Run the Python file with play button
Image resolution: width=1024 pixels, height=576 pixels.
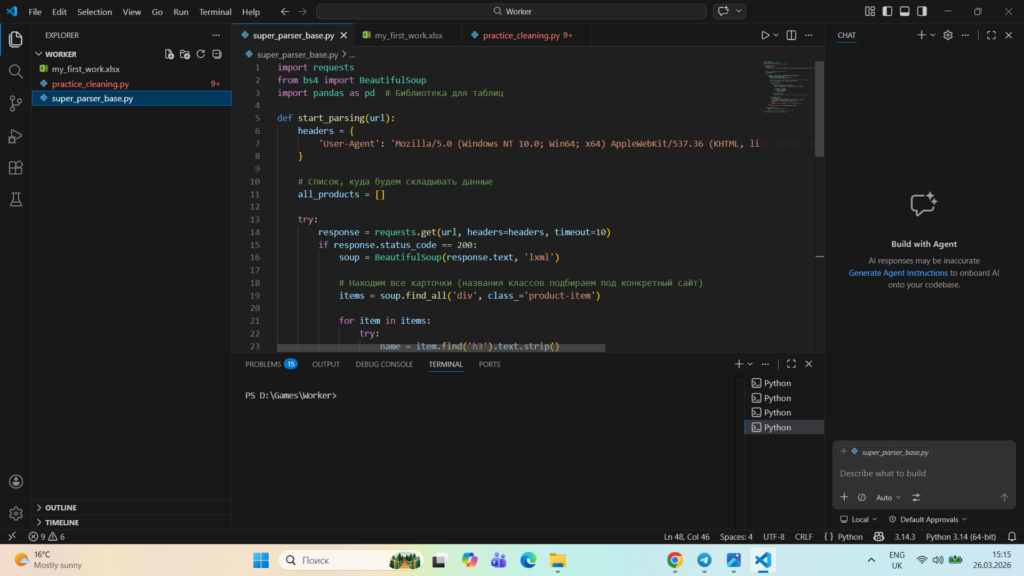765,35
